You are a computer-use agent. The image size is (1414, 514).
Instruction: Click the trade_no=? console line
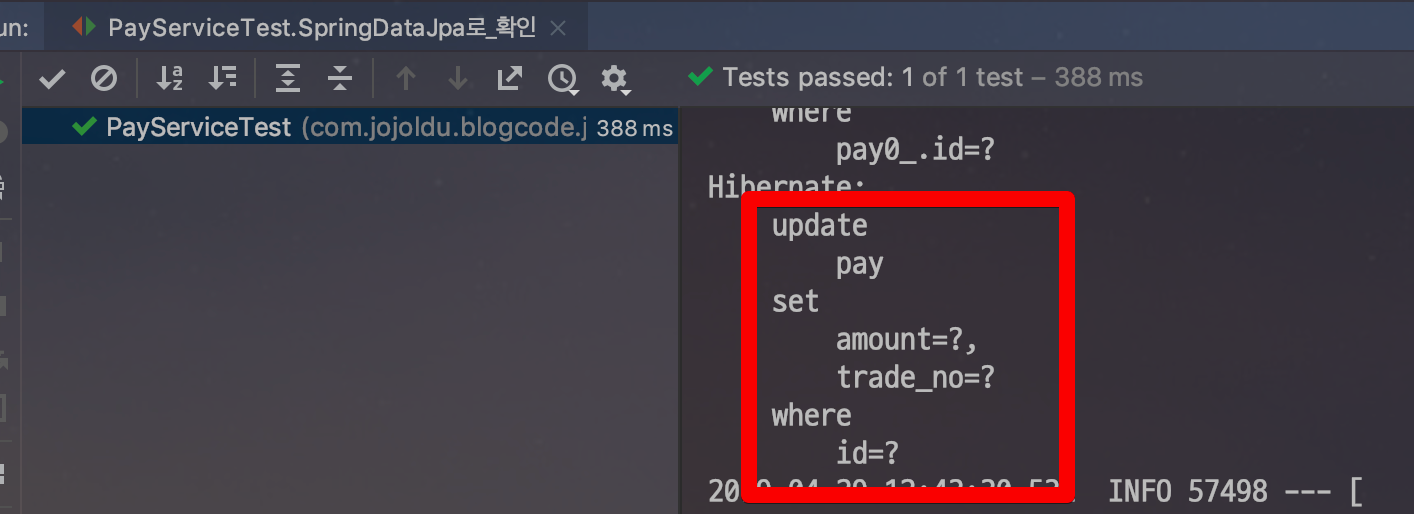click(x=917, y=377)
